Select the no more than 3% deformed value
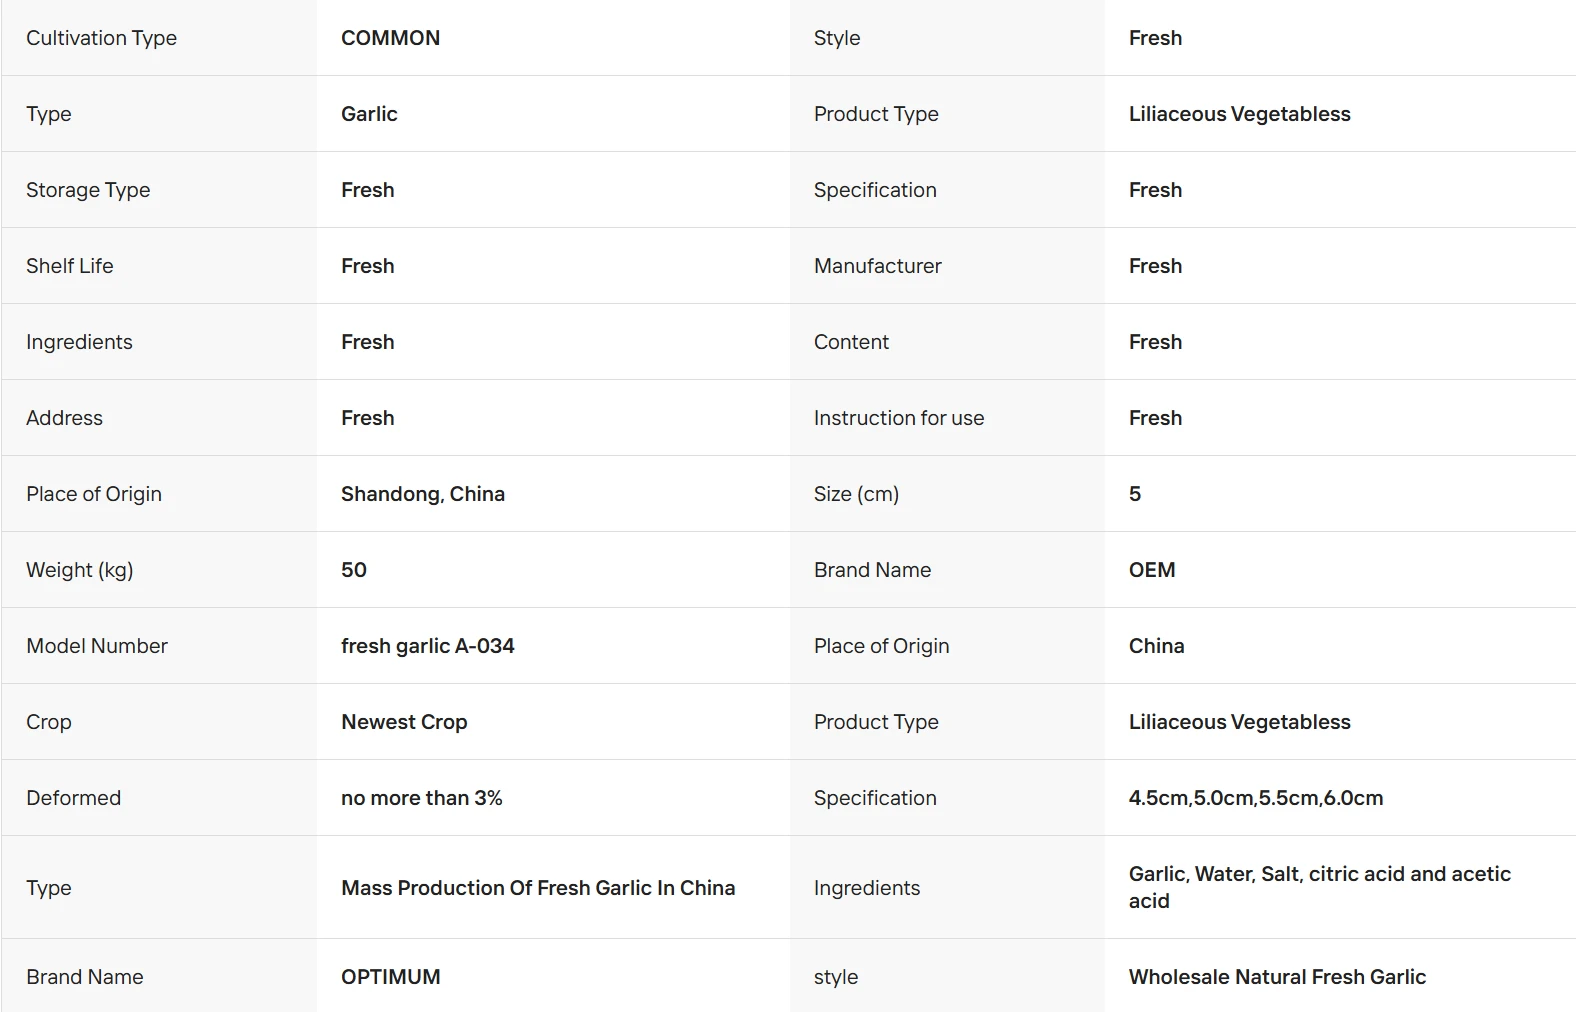The width and height of the screenshot is (1576, 1012). click(x=422, y=798)
